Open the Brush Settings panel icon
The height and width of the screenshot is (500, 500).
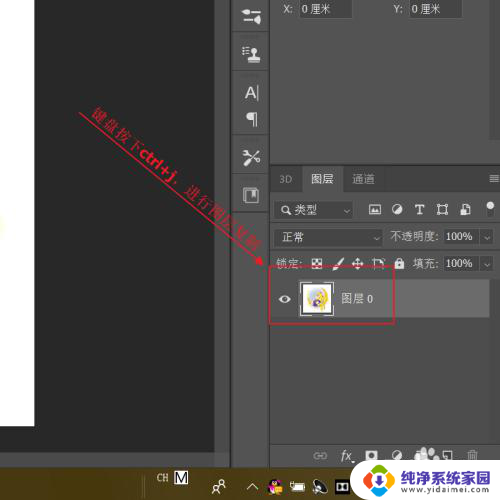[251, 16]
